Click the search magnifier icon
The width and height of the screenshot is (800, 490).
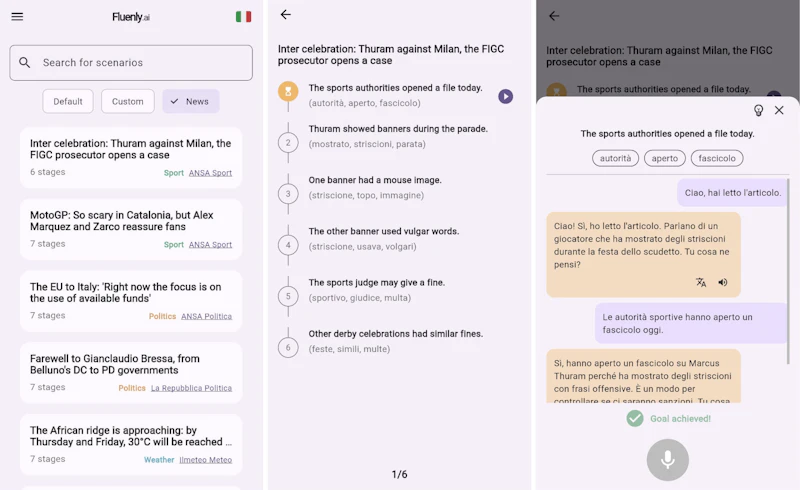24,62
